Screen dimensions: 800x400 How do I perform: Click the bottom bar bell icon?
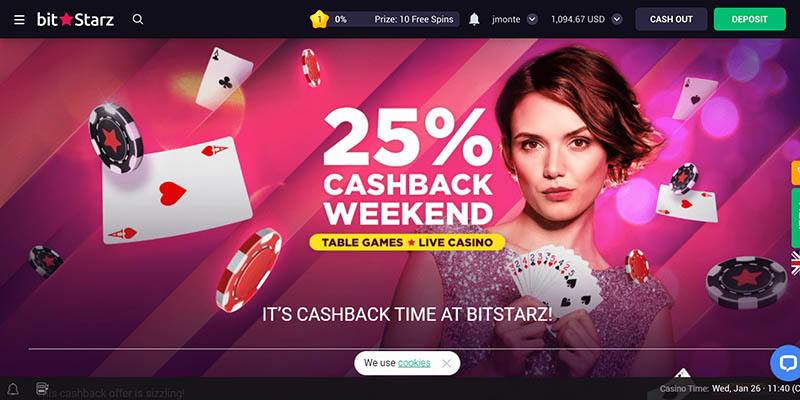[x=13, y=389]
